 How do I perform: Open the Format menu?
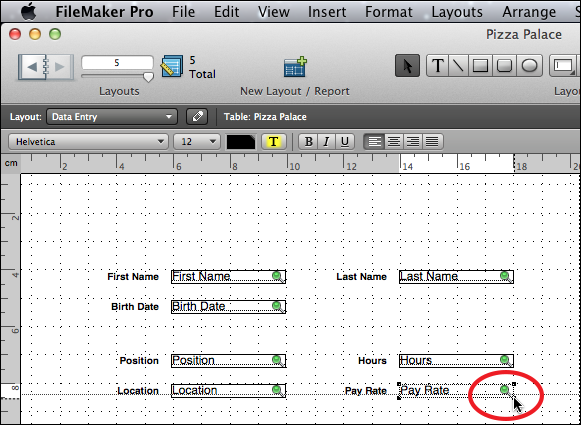(388, 12)
